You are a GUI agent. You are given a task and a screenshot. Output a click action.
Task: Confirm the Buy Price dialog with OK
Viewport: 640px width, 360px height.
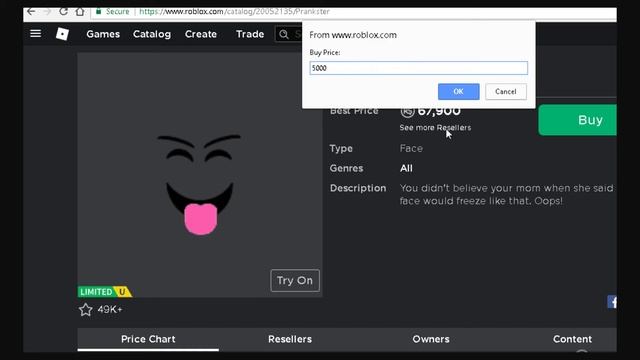pyautogui.click(x=458, y=91)
